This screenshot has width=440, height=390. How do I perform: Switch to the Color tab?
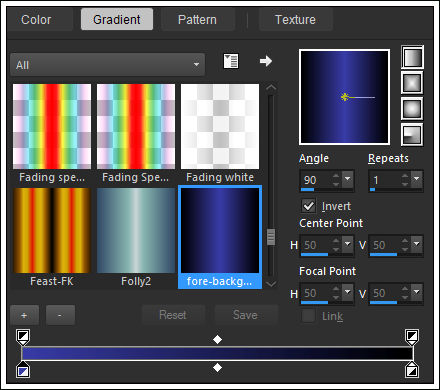(x=36, y=19)
